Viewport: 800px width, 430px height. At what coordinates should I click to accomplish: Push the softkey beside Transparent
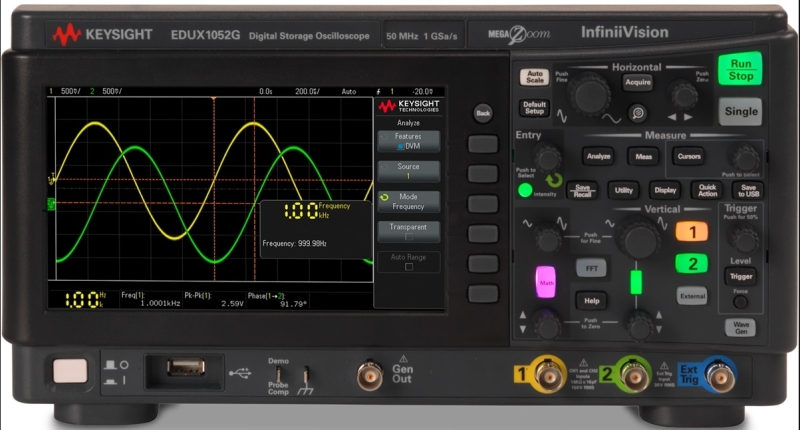tap(483, 234)
